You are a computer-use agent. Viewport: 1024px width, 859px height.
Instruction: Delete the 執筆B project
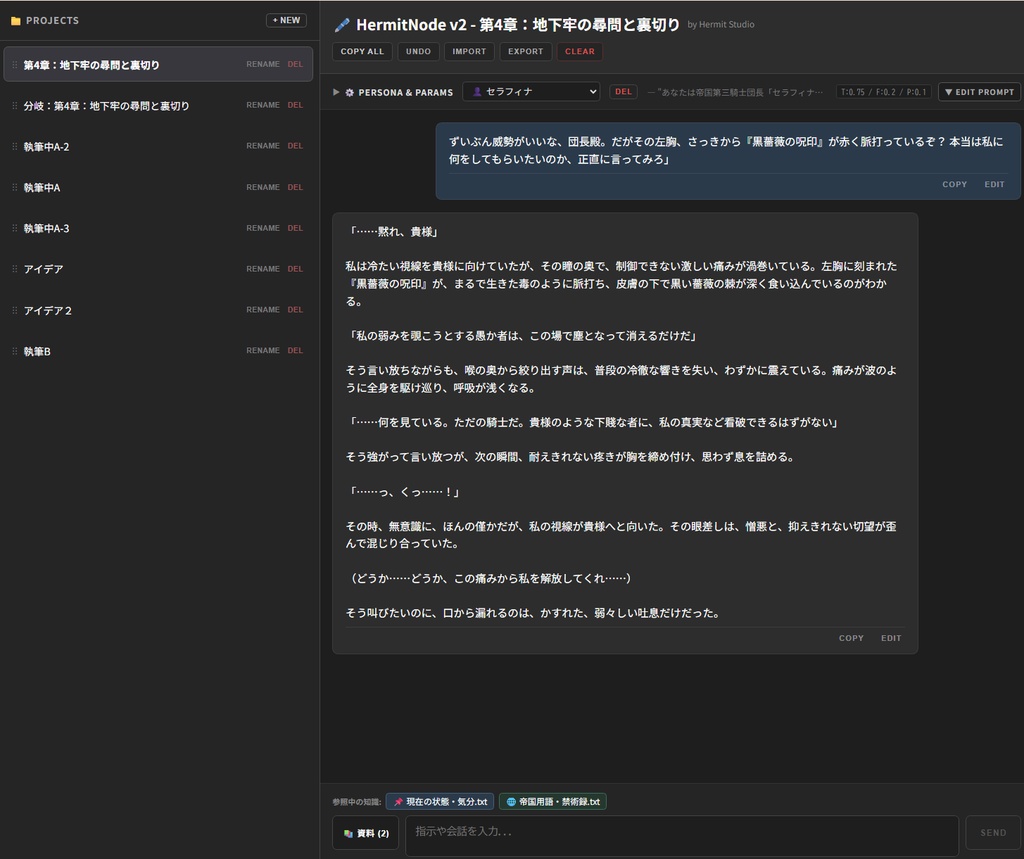(x=295, y=350)
